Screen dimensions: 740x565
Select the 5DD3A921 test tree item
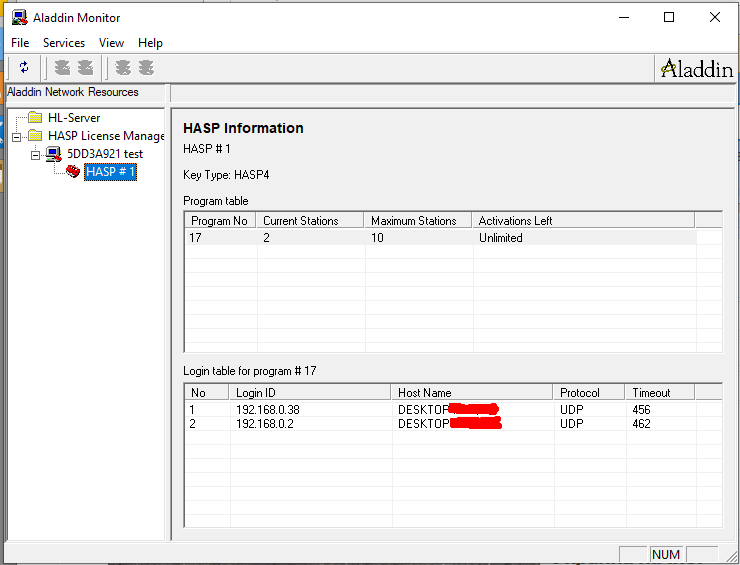pos(105,154)
